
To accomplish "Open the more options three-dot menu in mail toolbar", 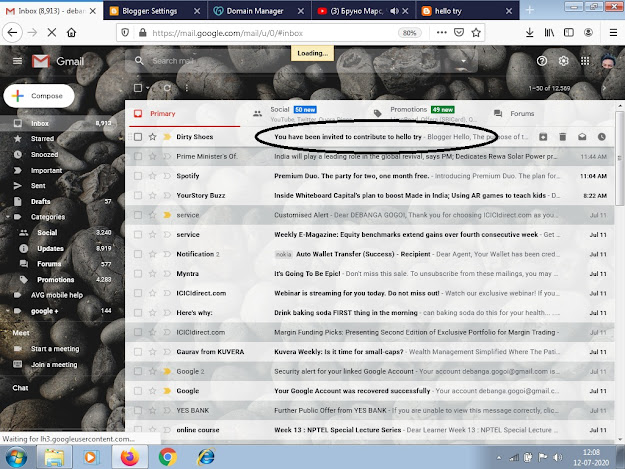I will click(x=187, y=88).
